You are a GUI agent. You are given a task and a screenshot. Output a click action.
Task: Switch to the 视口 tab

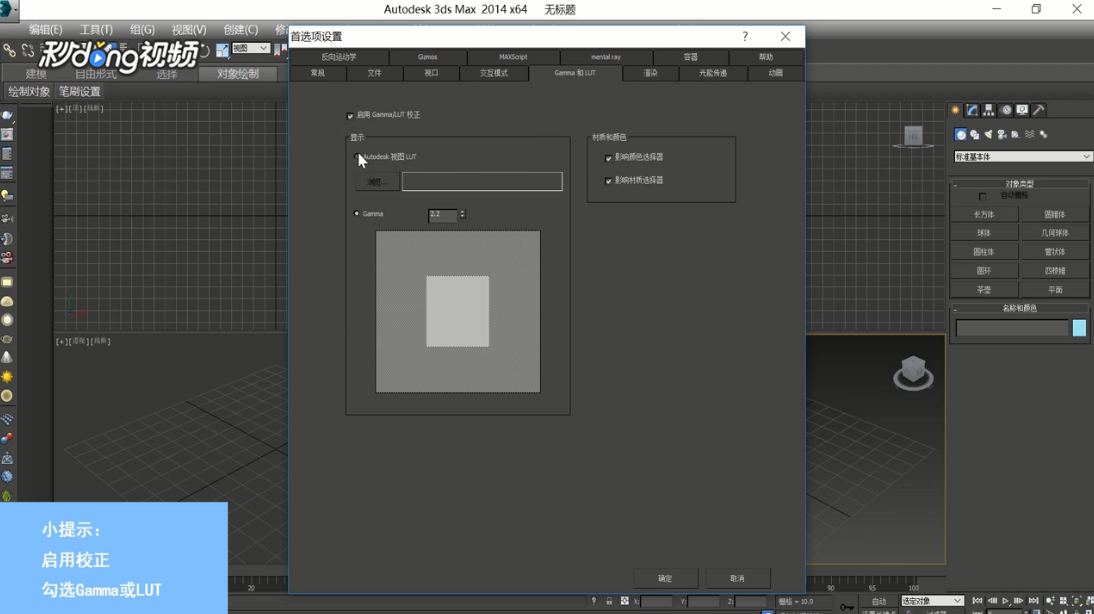point(431,73)
